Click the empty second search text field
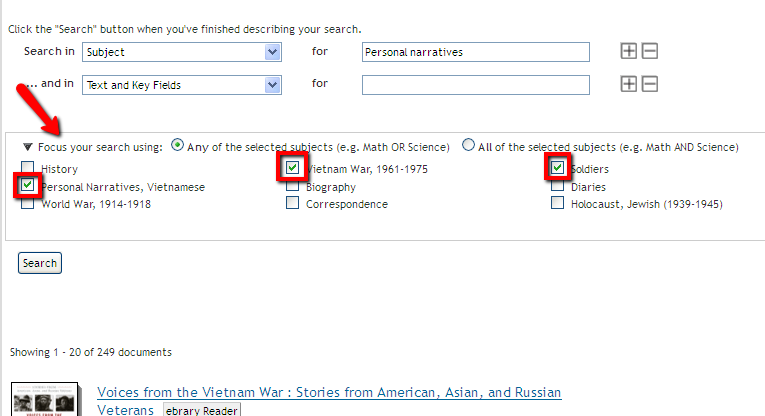Screen dimensions: 765x416 [x=476, y=85]
